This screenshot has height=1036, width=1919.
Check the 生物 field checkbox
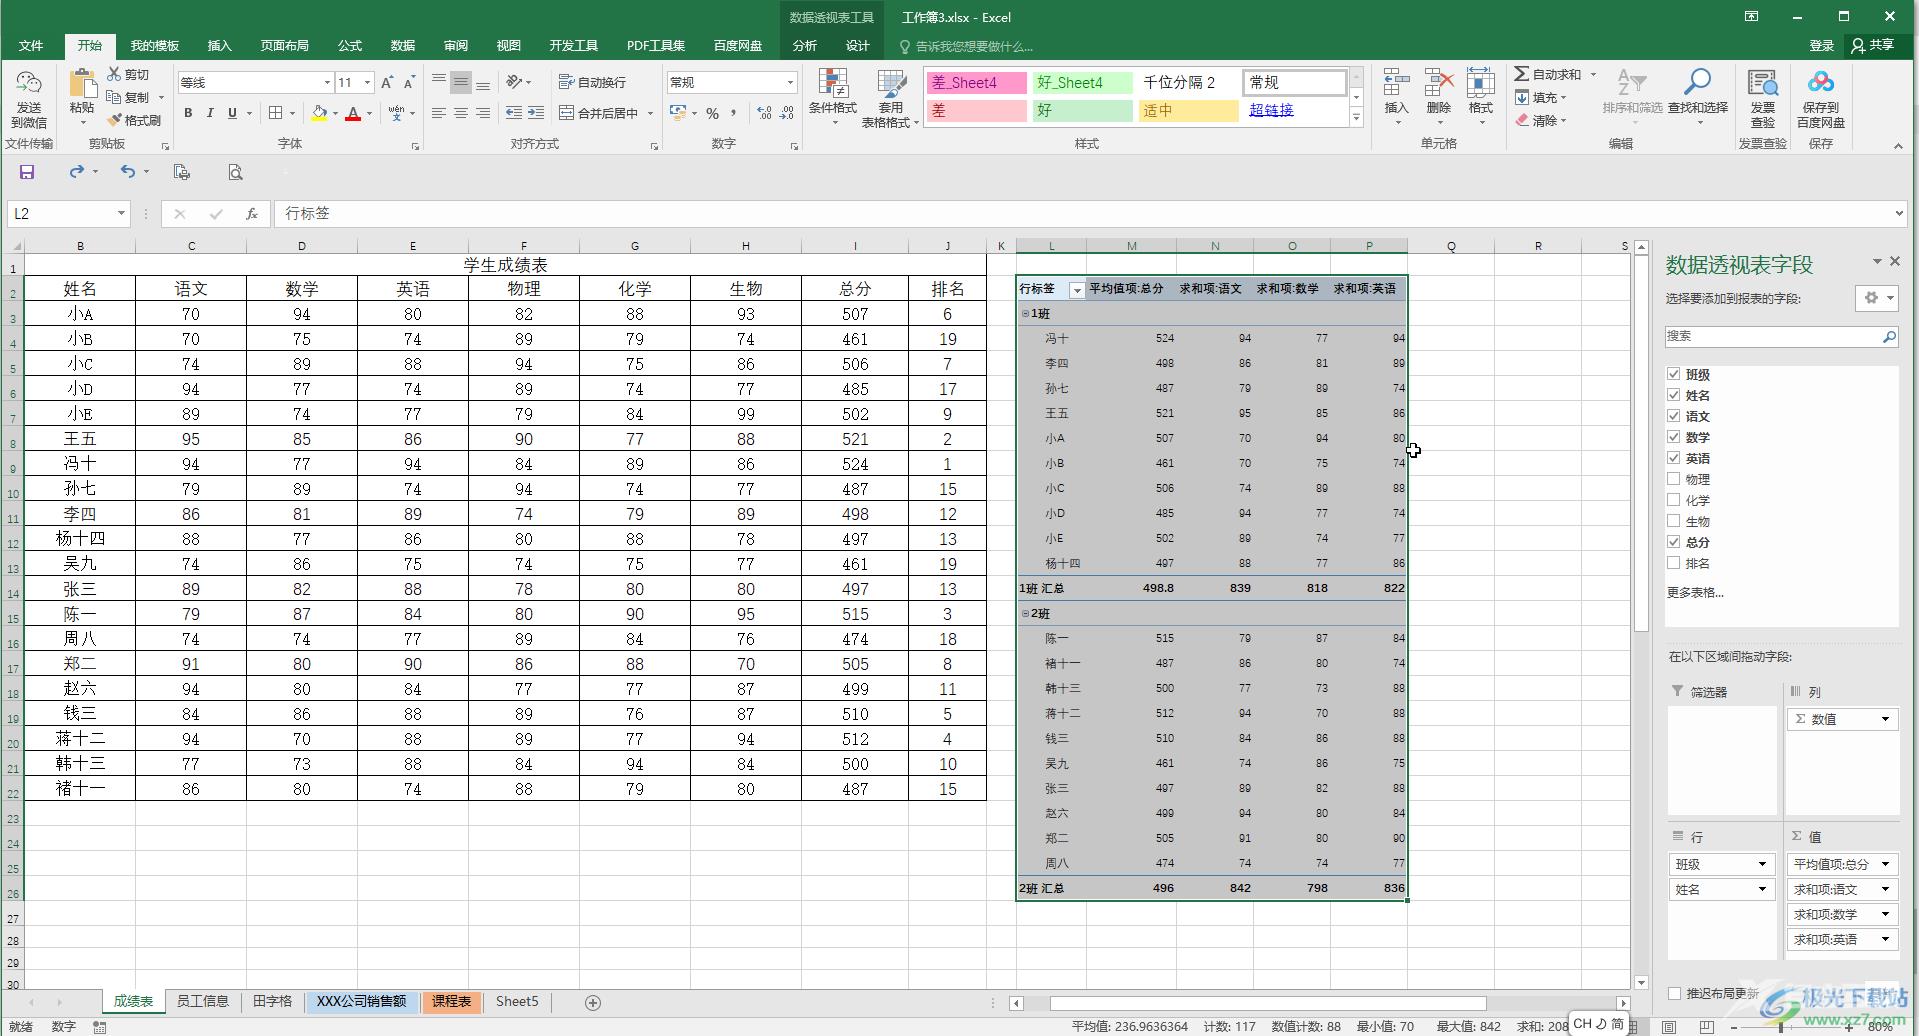point(1674,521)
